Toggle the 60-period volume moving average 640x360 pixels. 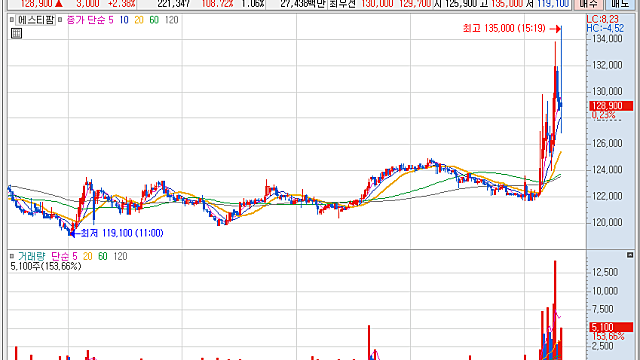pyautogui.click(x=102, y=256)
